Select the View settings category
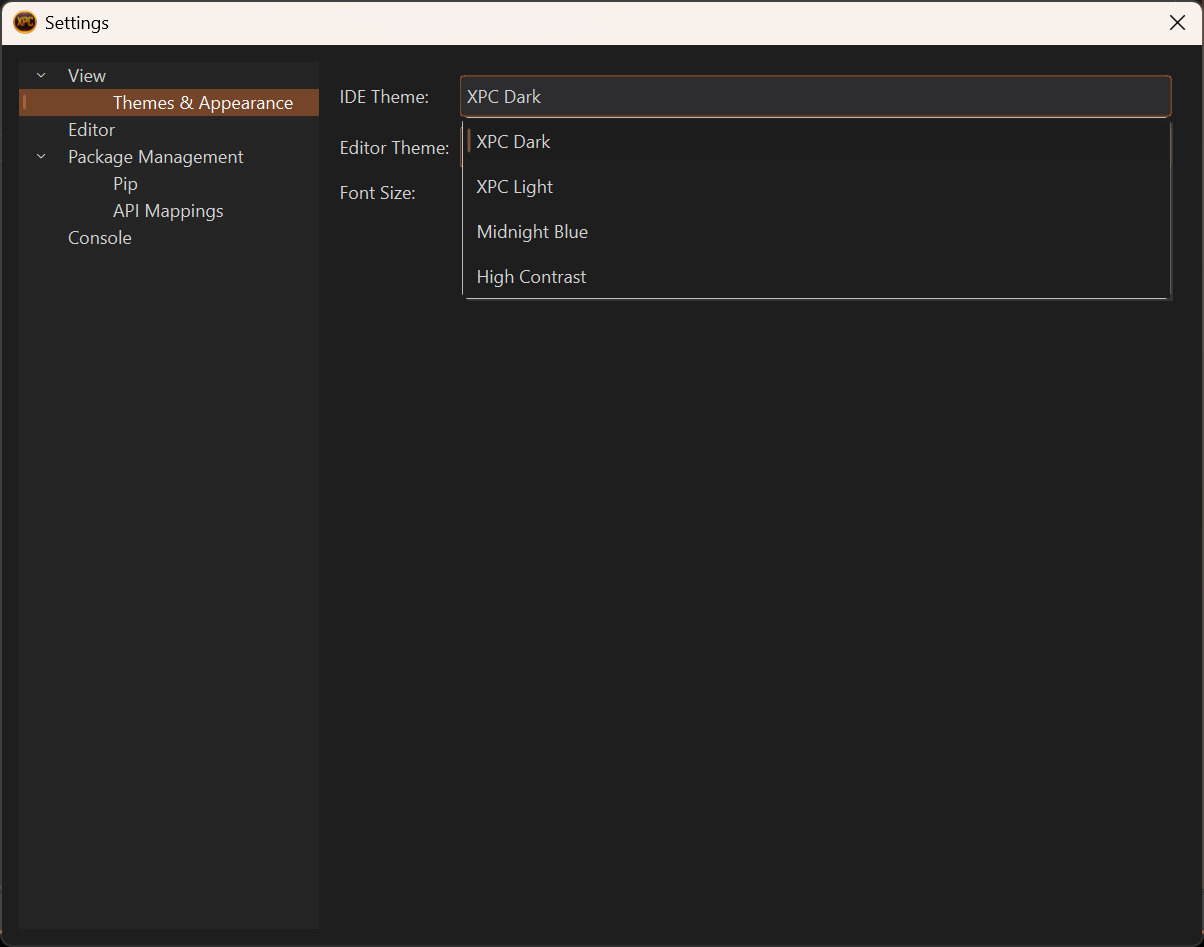Viewport: 1204px width, 947px height. click(87, 76)
